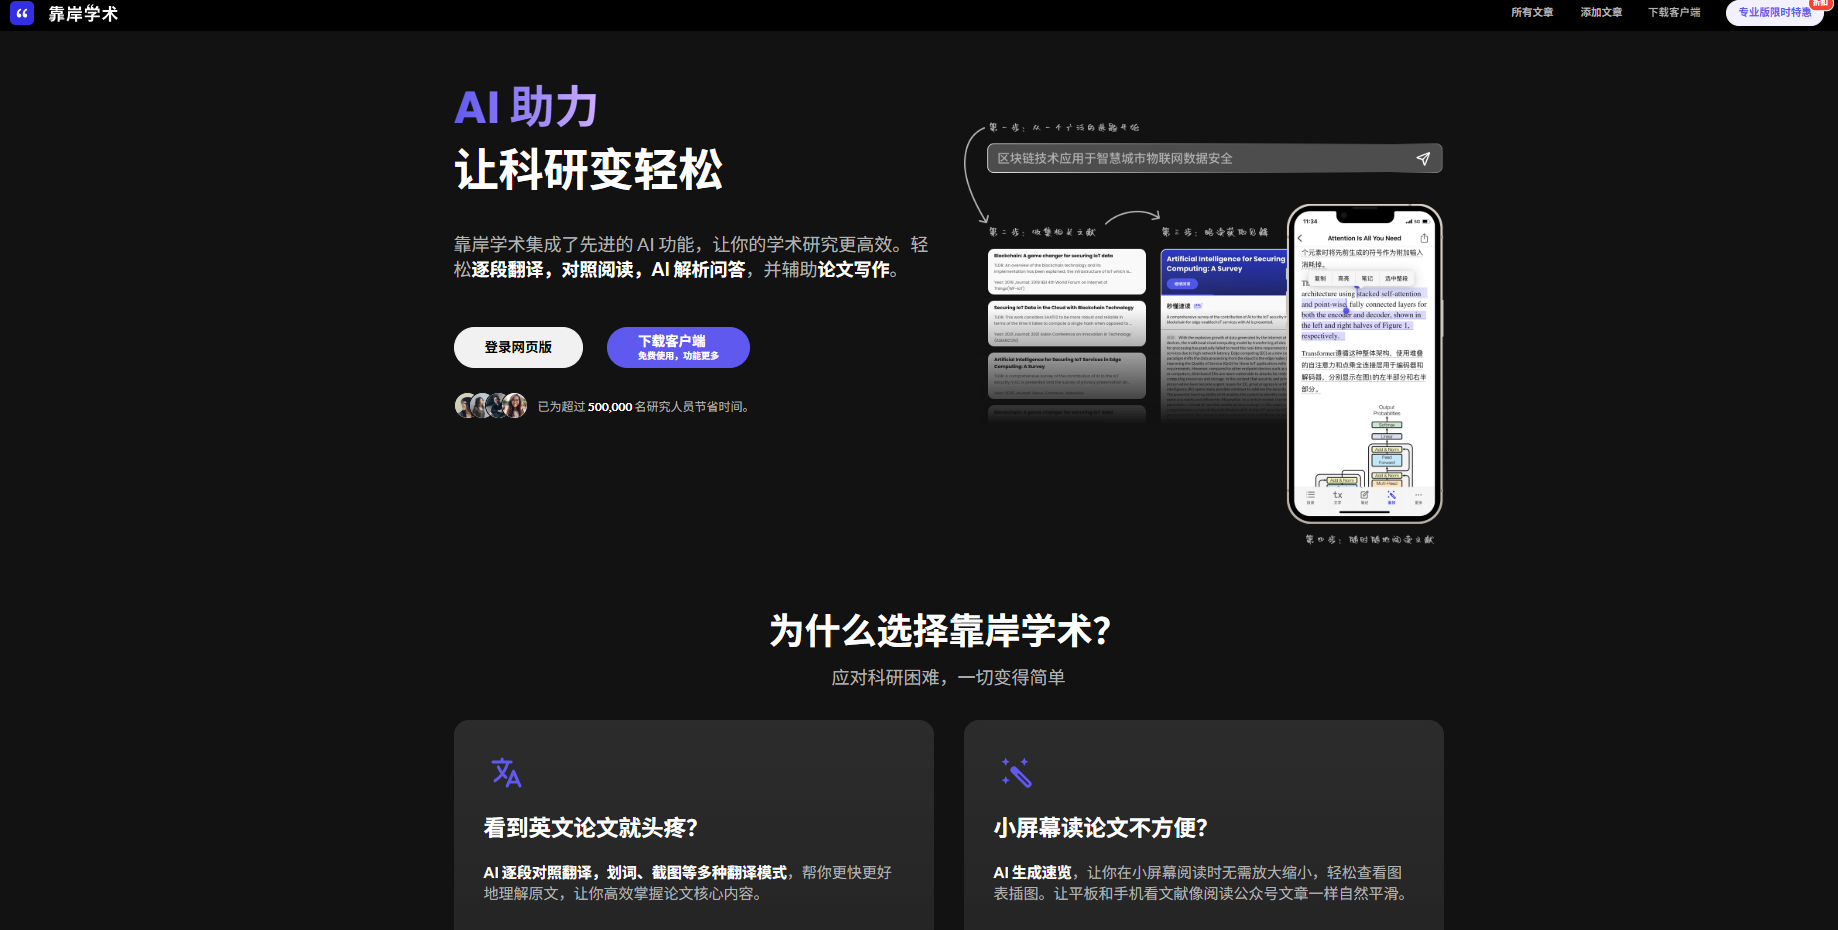This screenshot has width=1838, height=930.
Task: Click the send paper-plane icon in search bar
Action: pos(1423,159)
